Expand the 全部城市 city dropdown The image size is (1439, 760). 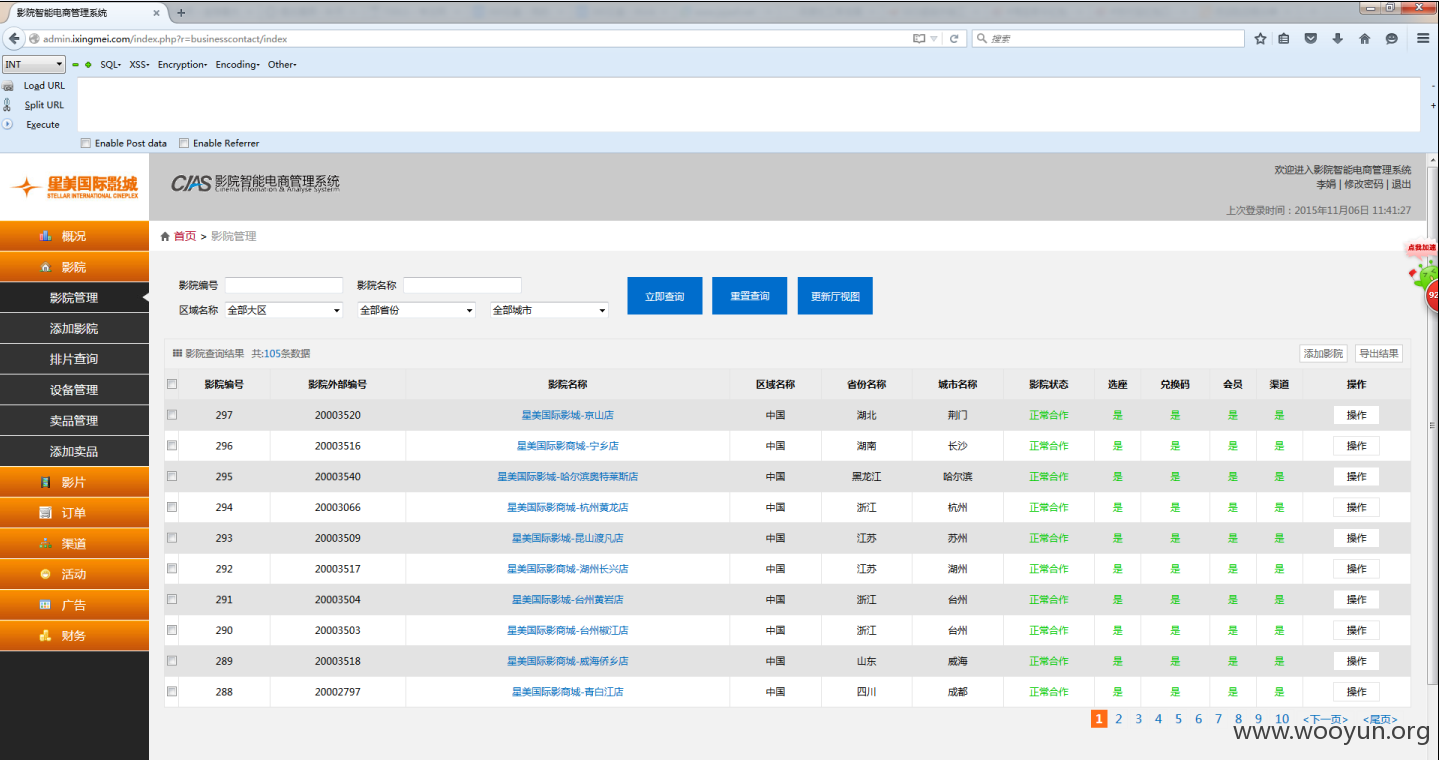click(549, 310)
